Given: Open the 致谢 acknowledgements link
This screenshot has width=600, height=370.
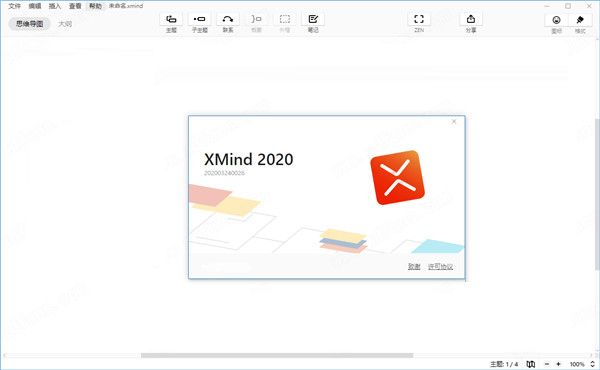Looking at the screenshot, I should (414, 267).
